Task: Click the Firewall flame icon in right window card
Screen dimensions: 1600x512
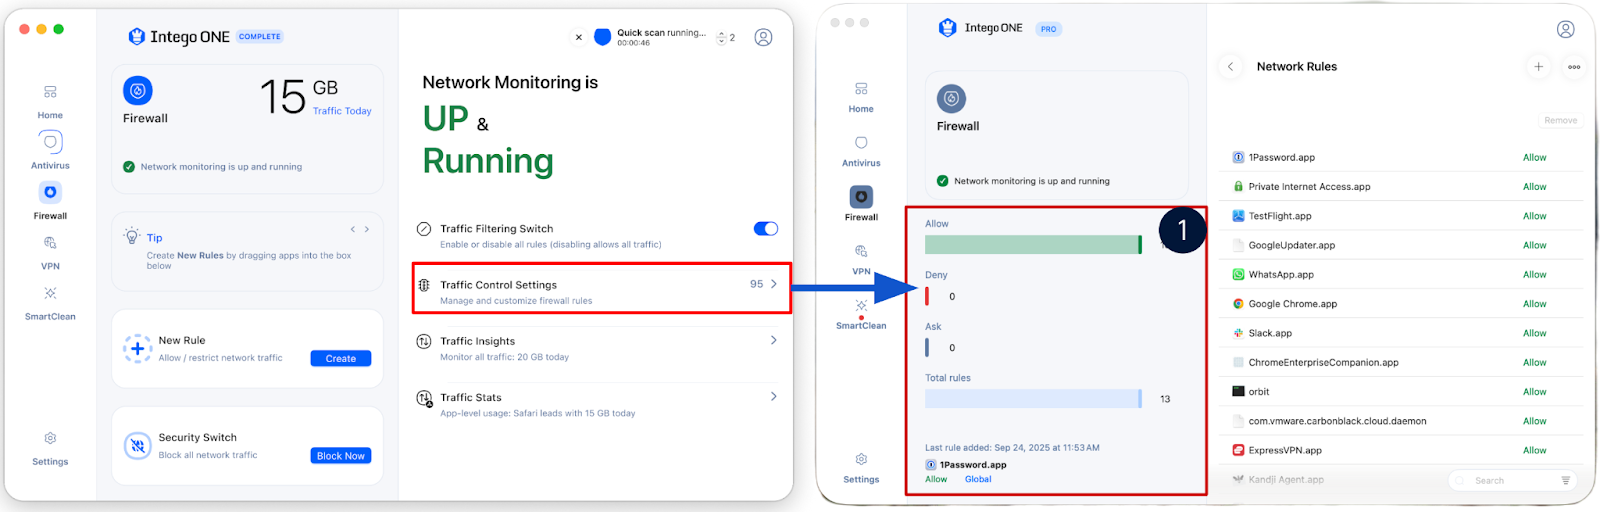Action: (x=951, y=98)
